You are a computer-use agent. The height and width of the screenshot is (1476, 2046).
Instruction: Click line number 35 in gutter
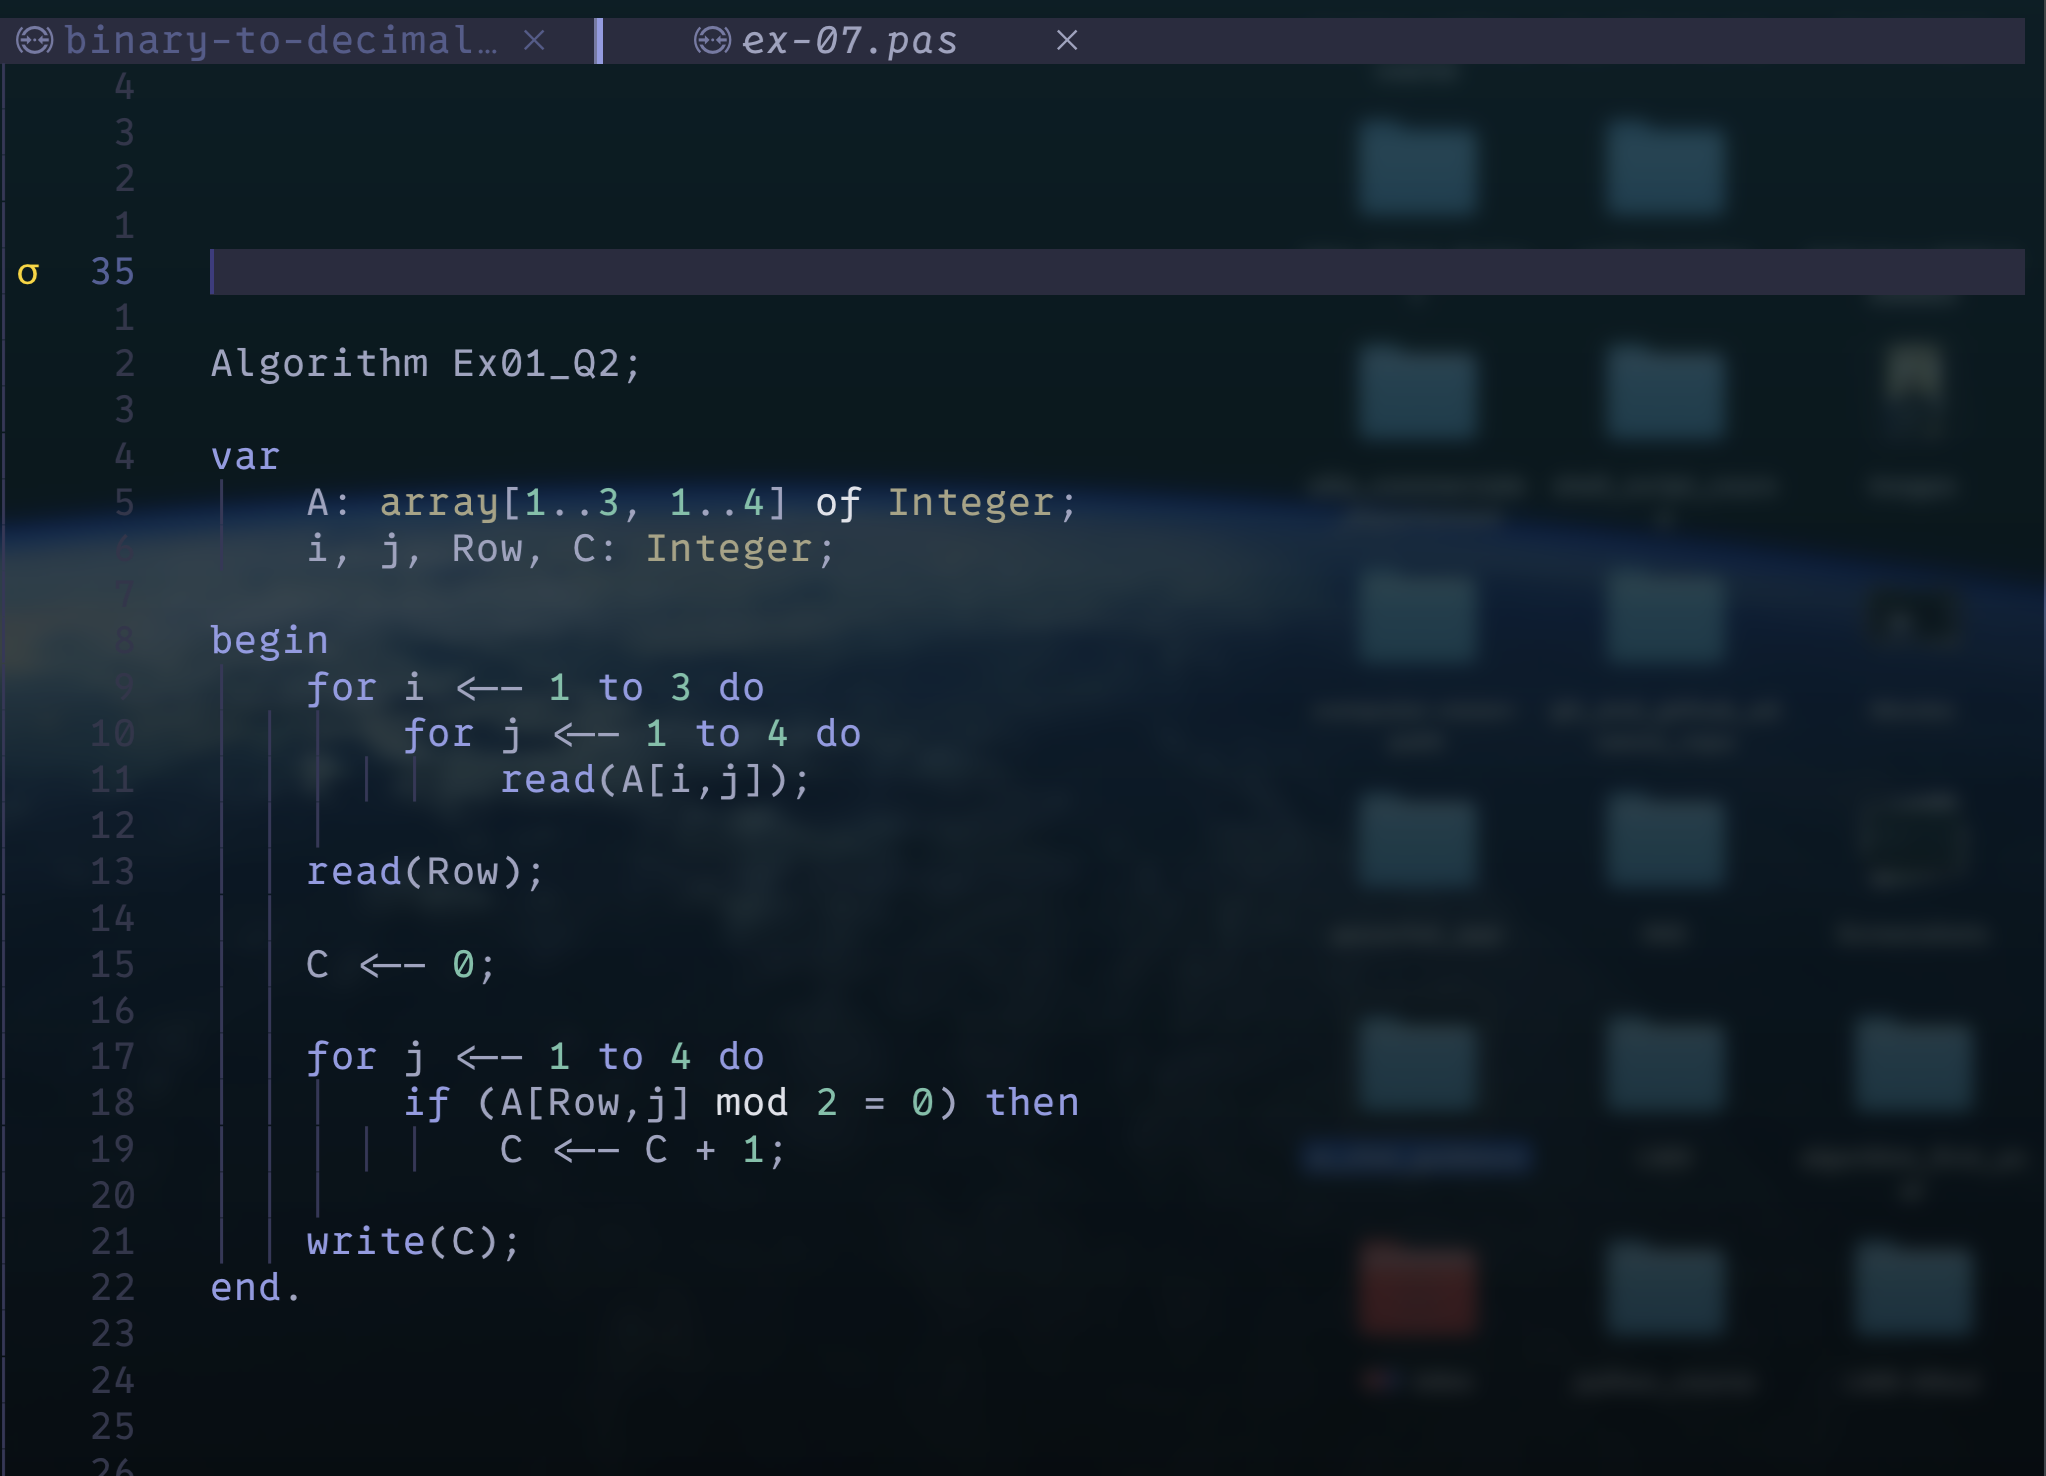[112, 272]
